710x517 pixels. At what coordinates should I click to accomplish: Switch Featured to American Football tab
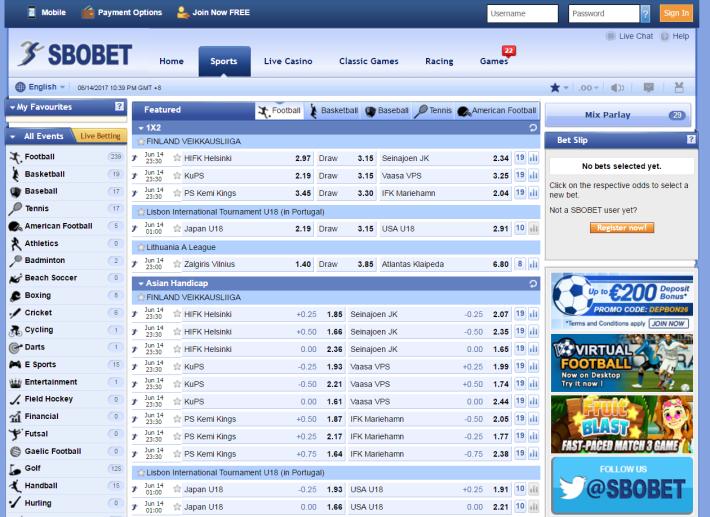[497, 110]
